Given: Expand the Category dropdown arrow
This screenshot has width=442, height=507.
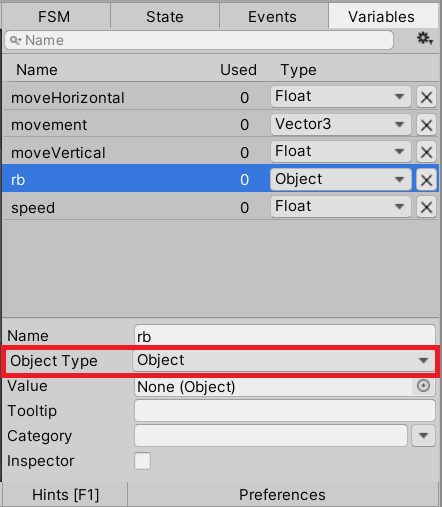Looking at the screenshot, I should pos(423,435).
